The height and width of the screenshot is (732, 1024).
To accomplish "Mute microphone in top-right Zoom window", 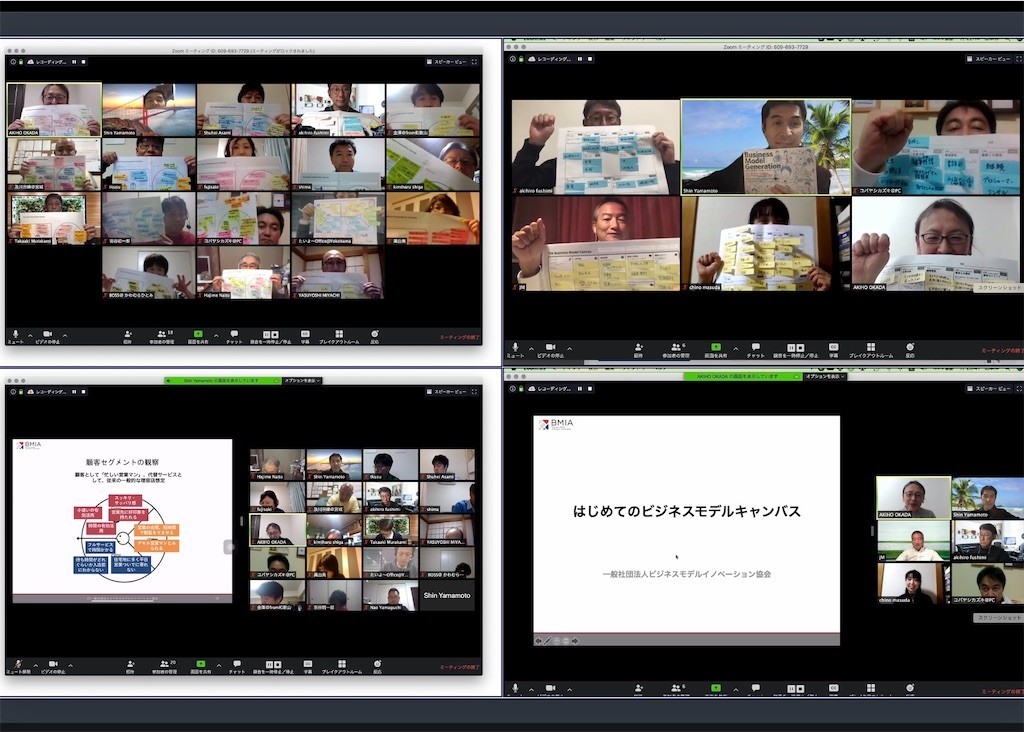I will [515, 350].
